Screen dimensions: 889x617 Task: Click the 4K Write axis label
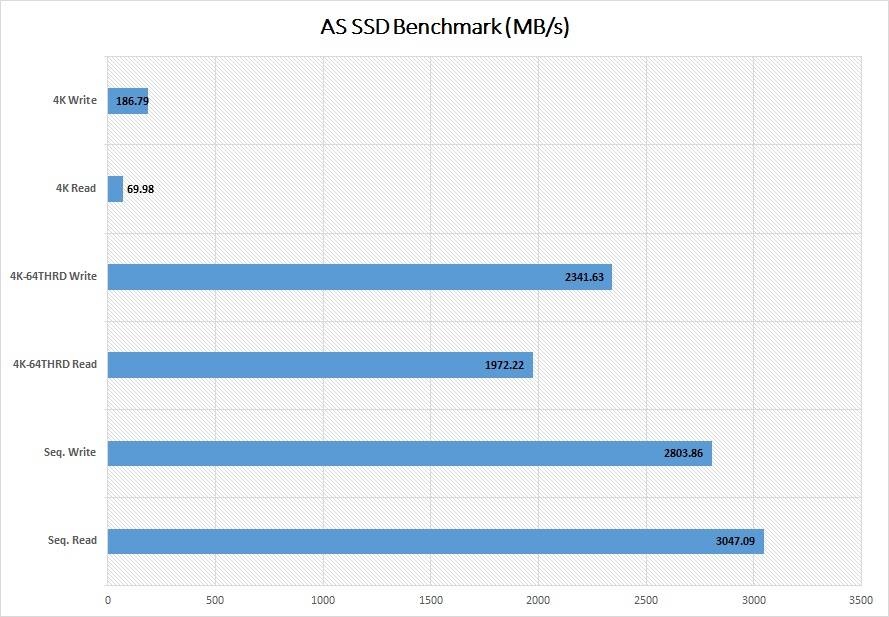tap(75, 100)
